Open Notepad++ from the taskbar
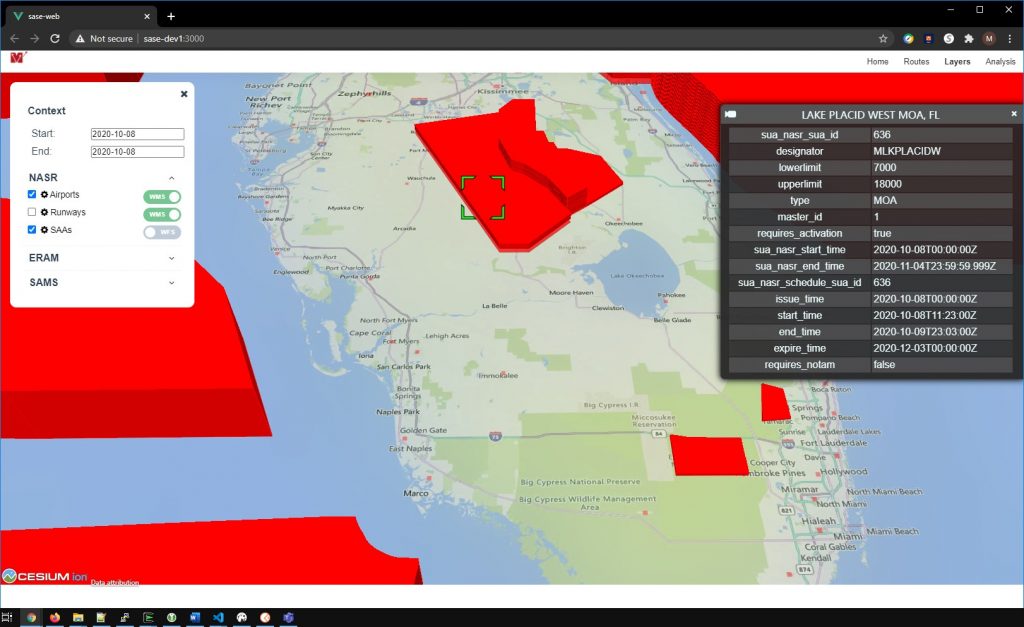Viewport: 1024px width, 627px height. pyautogui.click(x=101, y=617)
